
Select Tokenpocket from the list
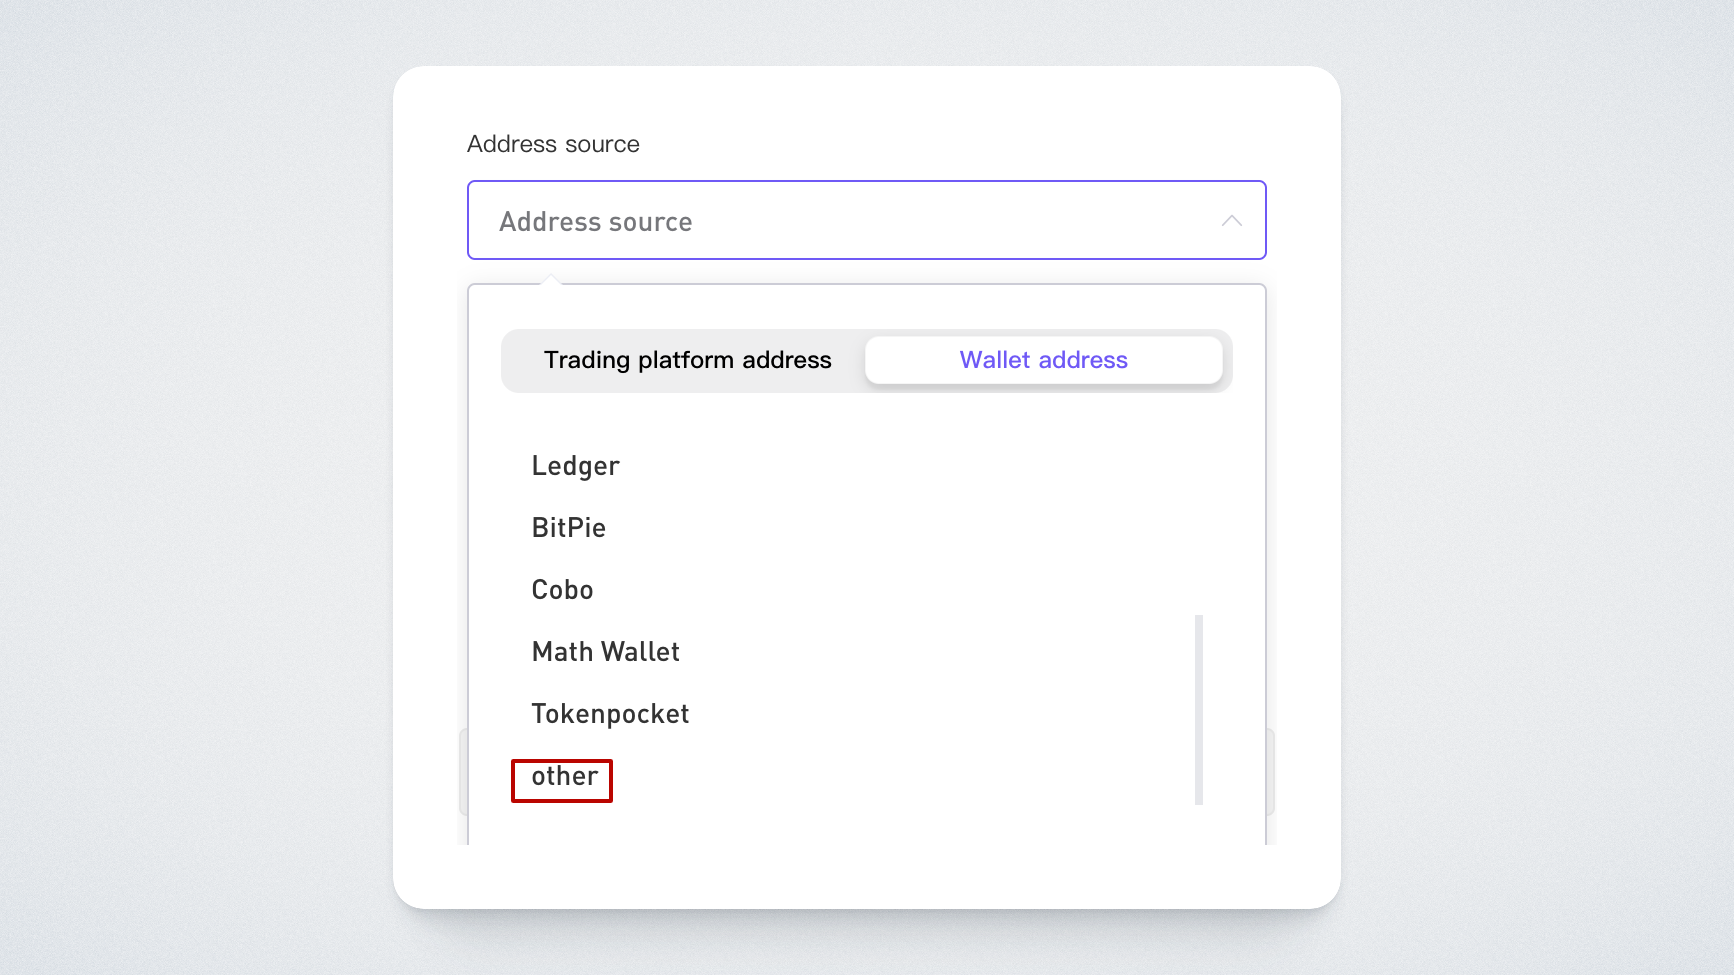(x=610, y=714)
